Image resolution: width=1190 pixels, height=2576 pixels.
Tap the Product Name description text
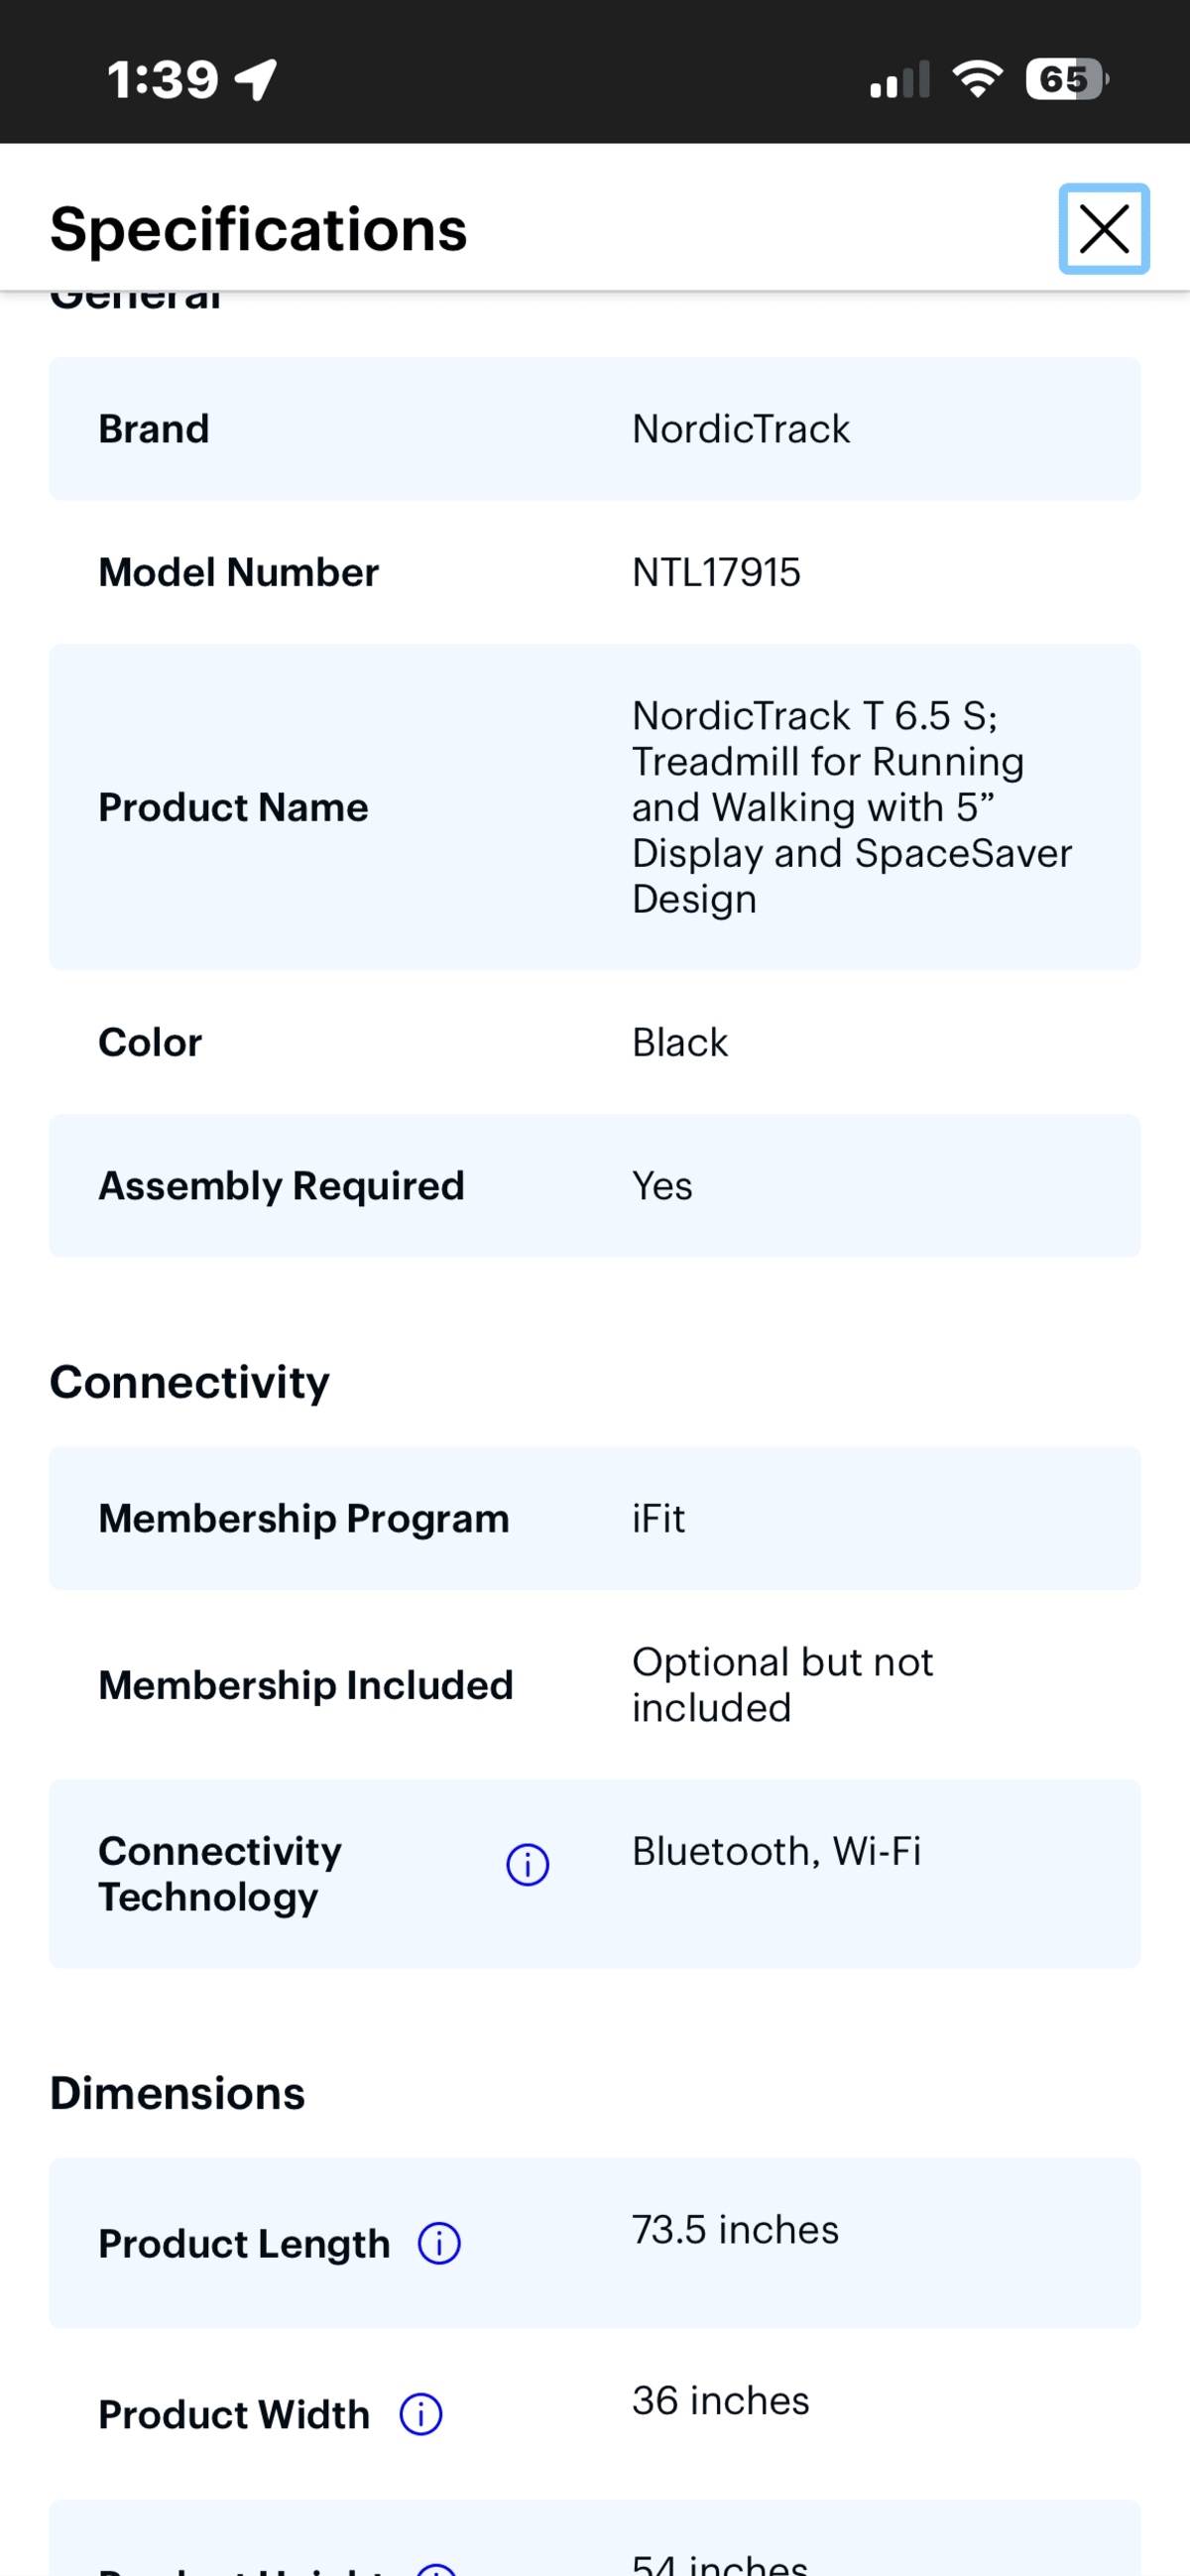click(x=852, y=807)
